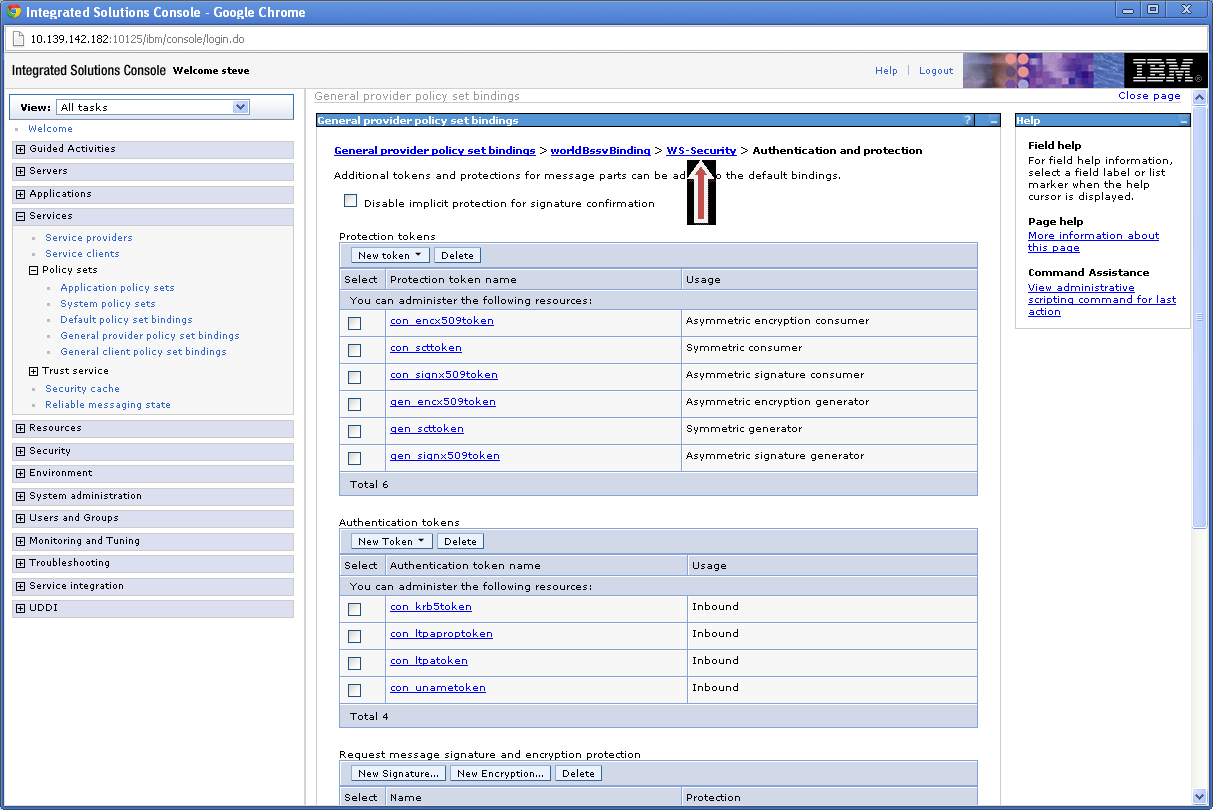This screenshot has width=1213, height=810.
Task: Open Service clients in navigation
Action: (x=82, y=254)
